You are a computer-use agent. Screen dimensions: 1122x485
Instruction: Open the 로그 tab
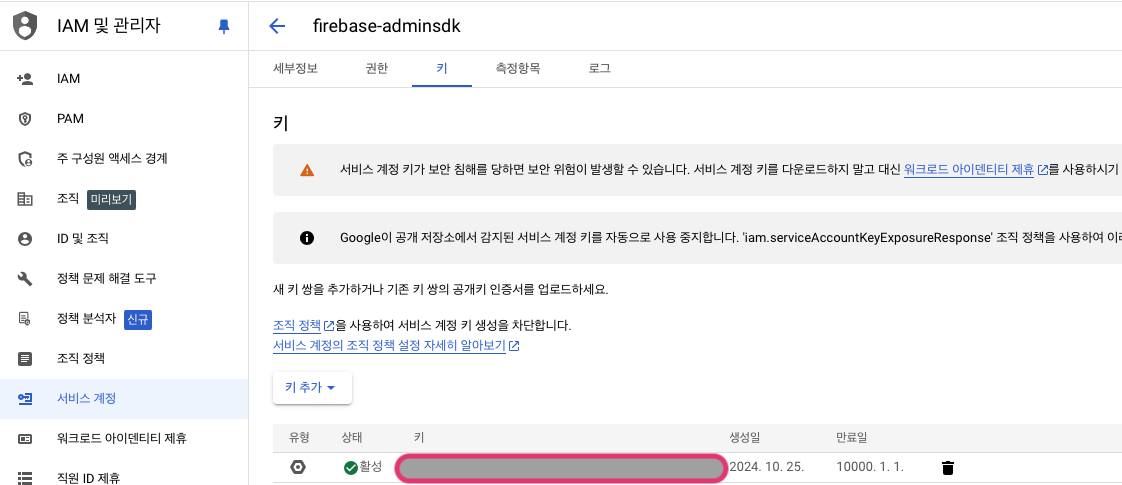(x=599, y=69)
